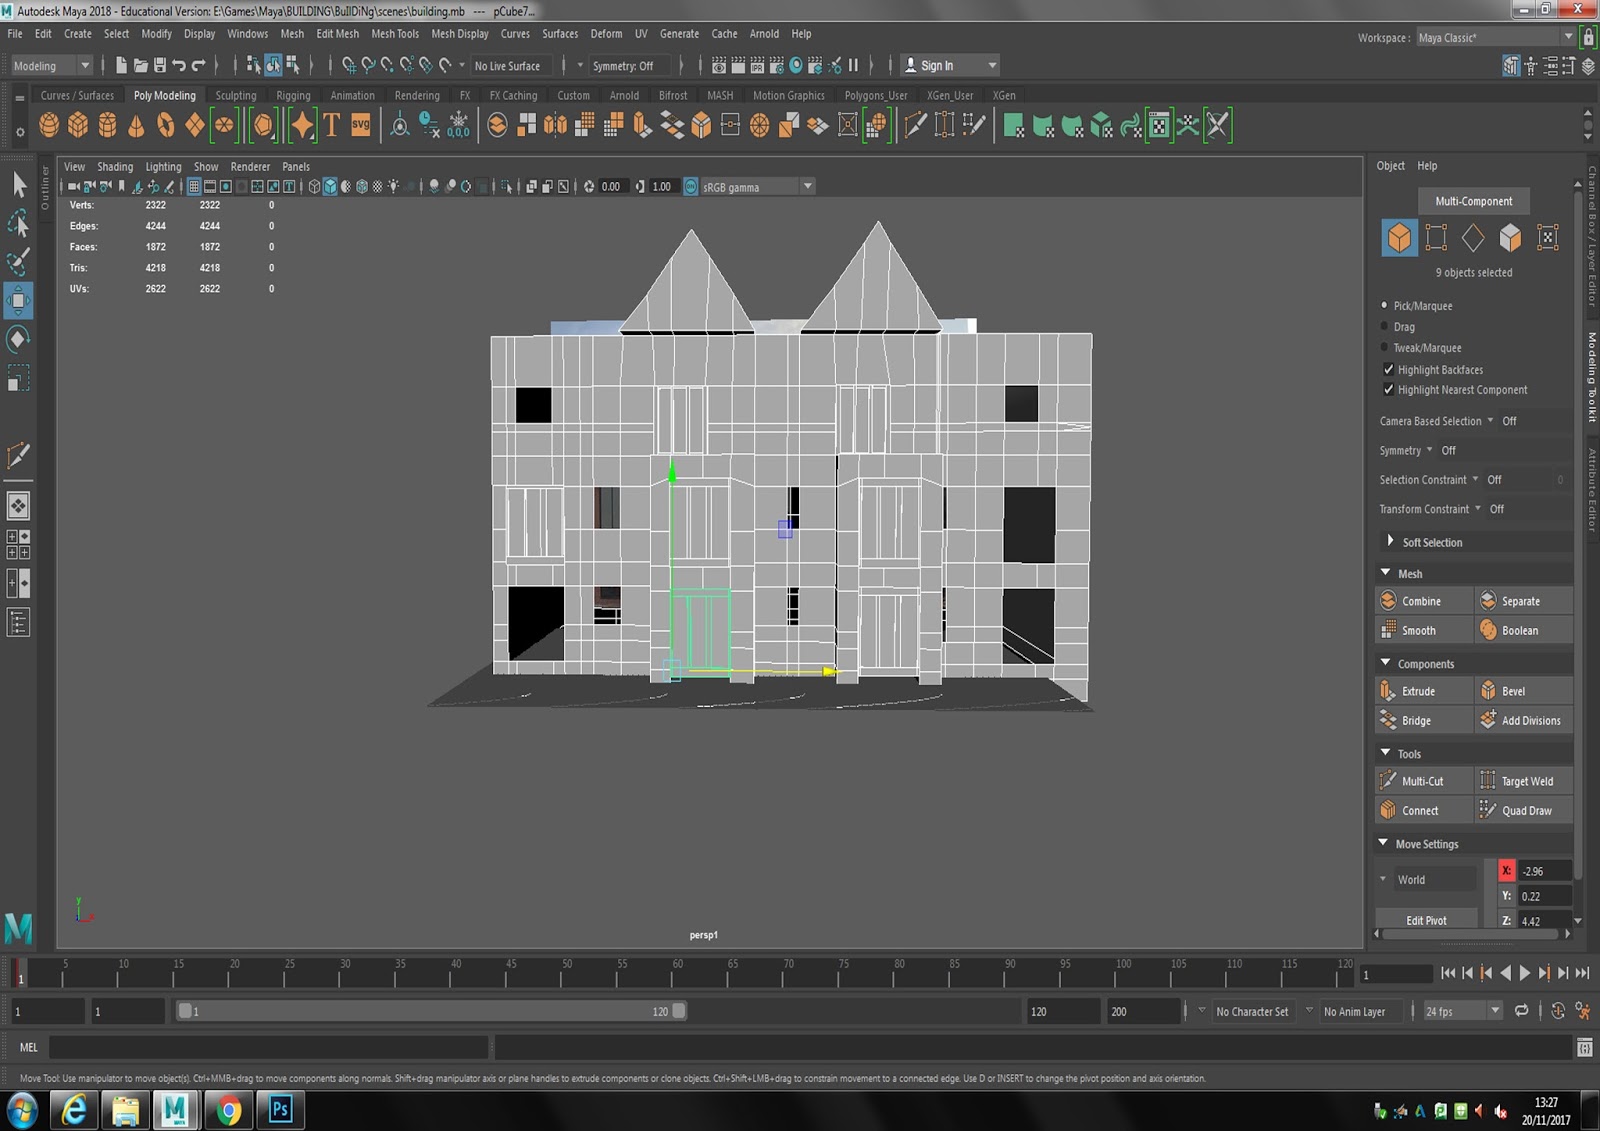The height and width of the screenshot is (1131, 1600).
Task: Open Photoshop from the taskbar
Action: 281,1110
